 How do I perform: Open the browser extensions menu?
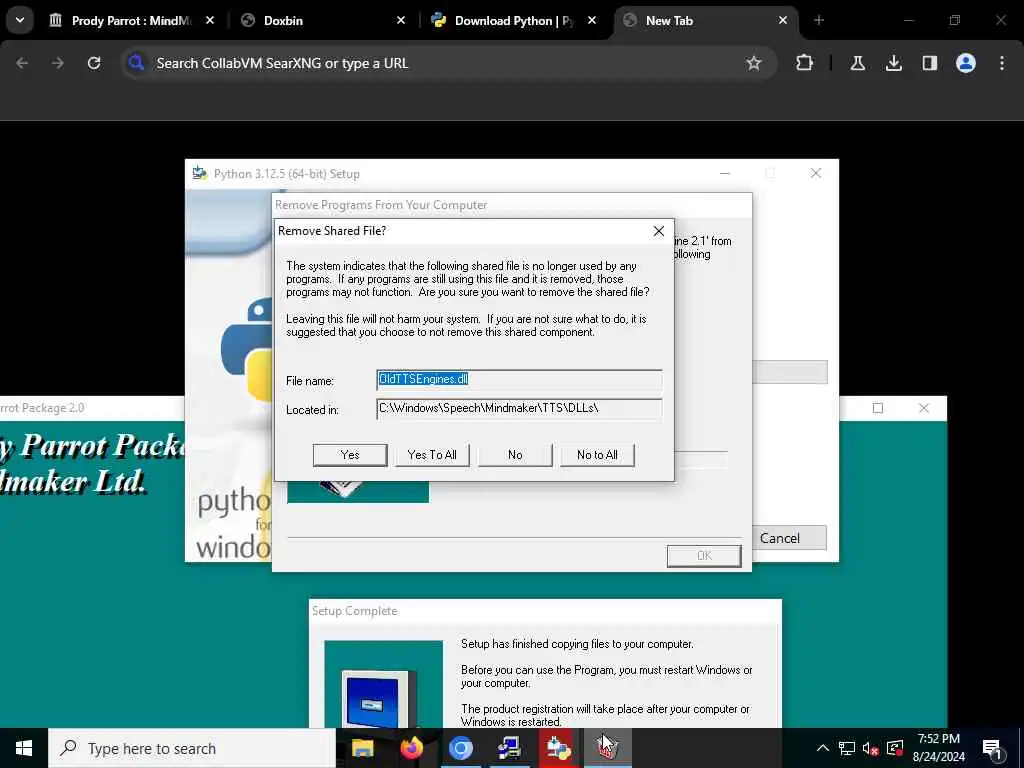pyautogui.click(x=805, y=63)
